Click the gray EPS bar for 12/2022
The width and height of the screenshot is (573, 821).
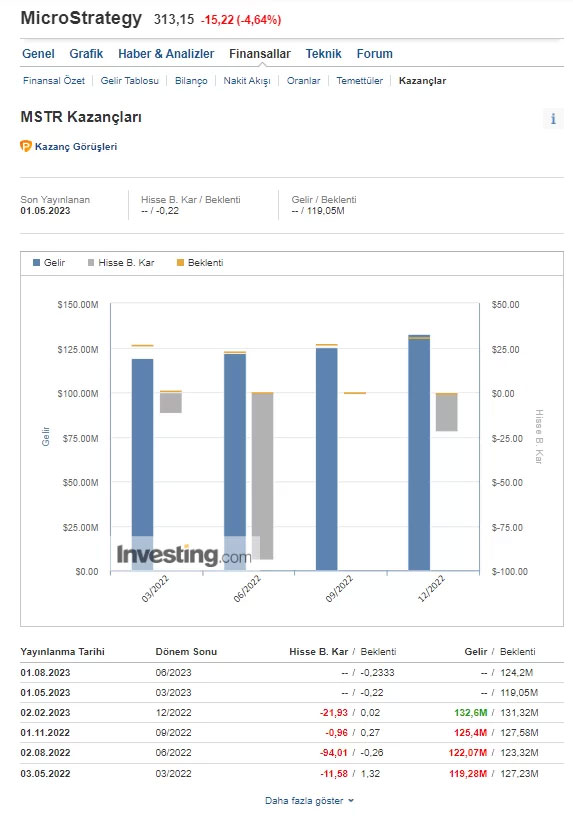pyautogui.click(x=447, y=412)
